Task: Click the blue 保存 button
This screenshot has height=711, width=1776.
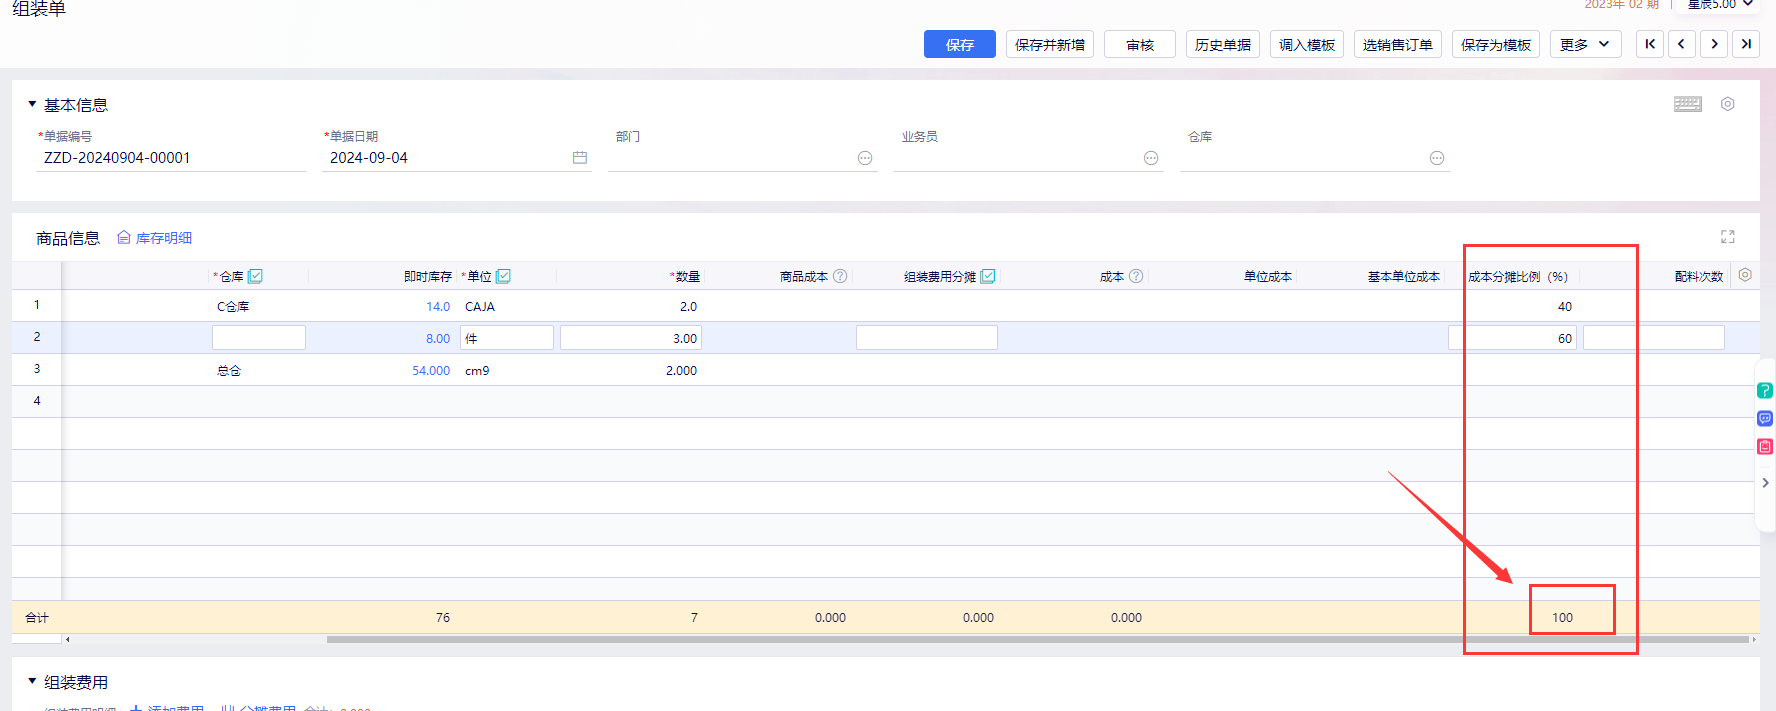Action: (959, 44)
